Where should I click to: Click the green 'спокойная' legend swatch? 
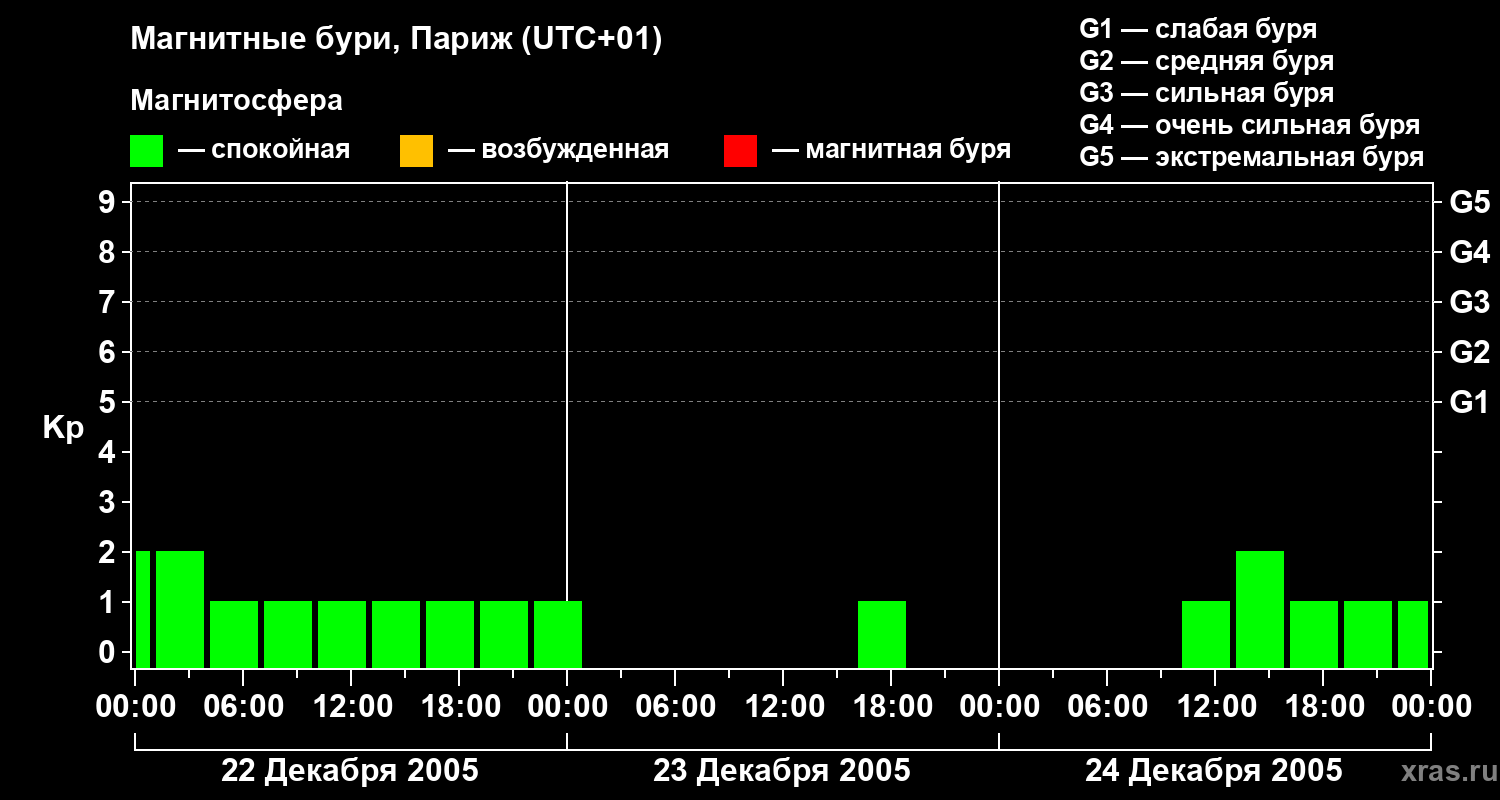pos(146,151)
